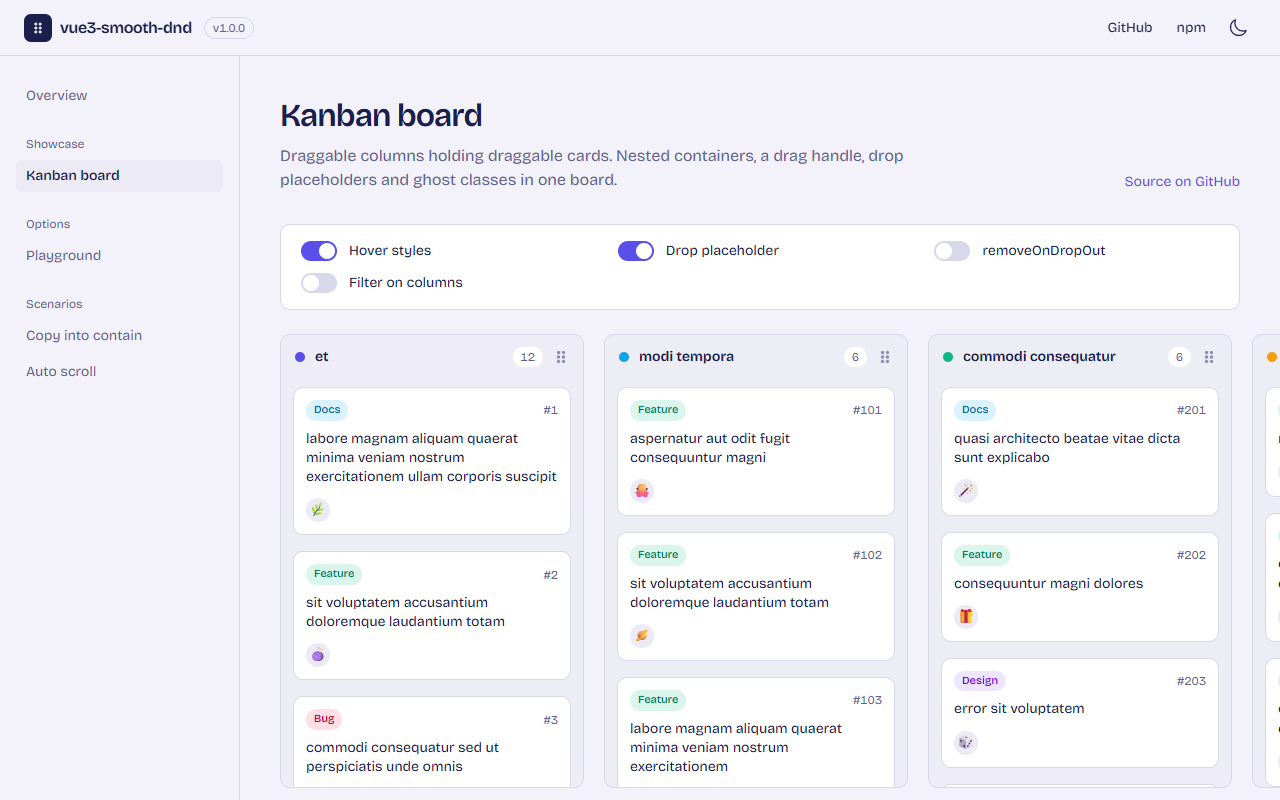The image size is (1280, 800).
Task: Click the blue dot of modi tempora column
Action: 624,357
